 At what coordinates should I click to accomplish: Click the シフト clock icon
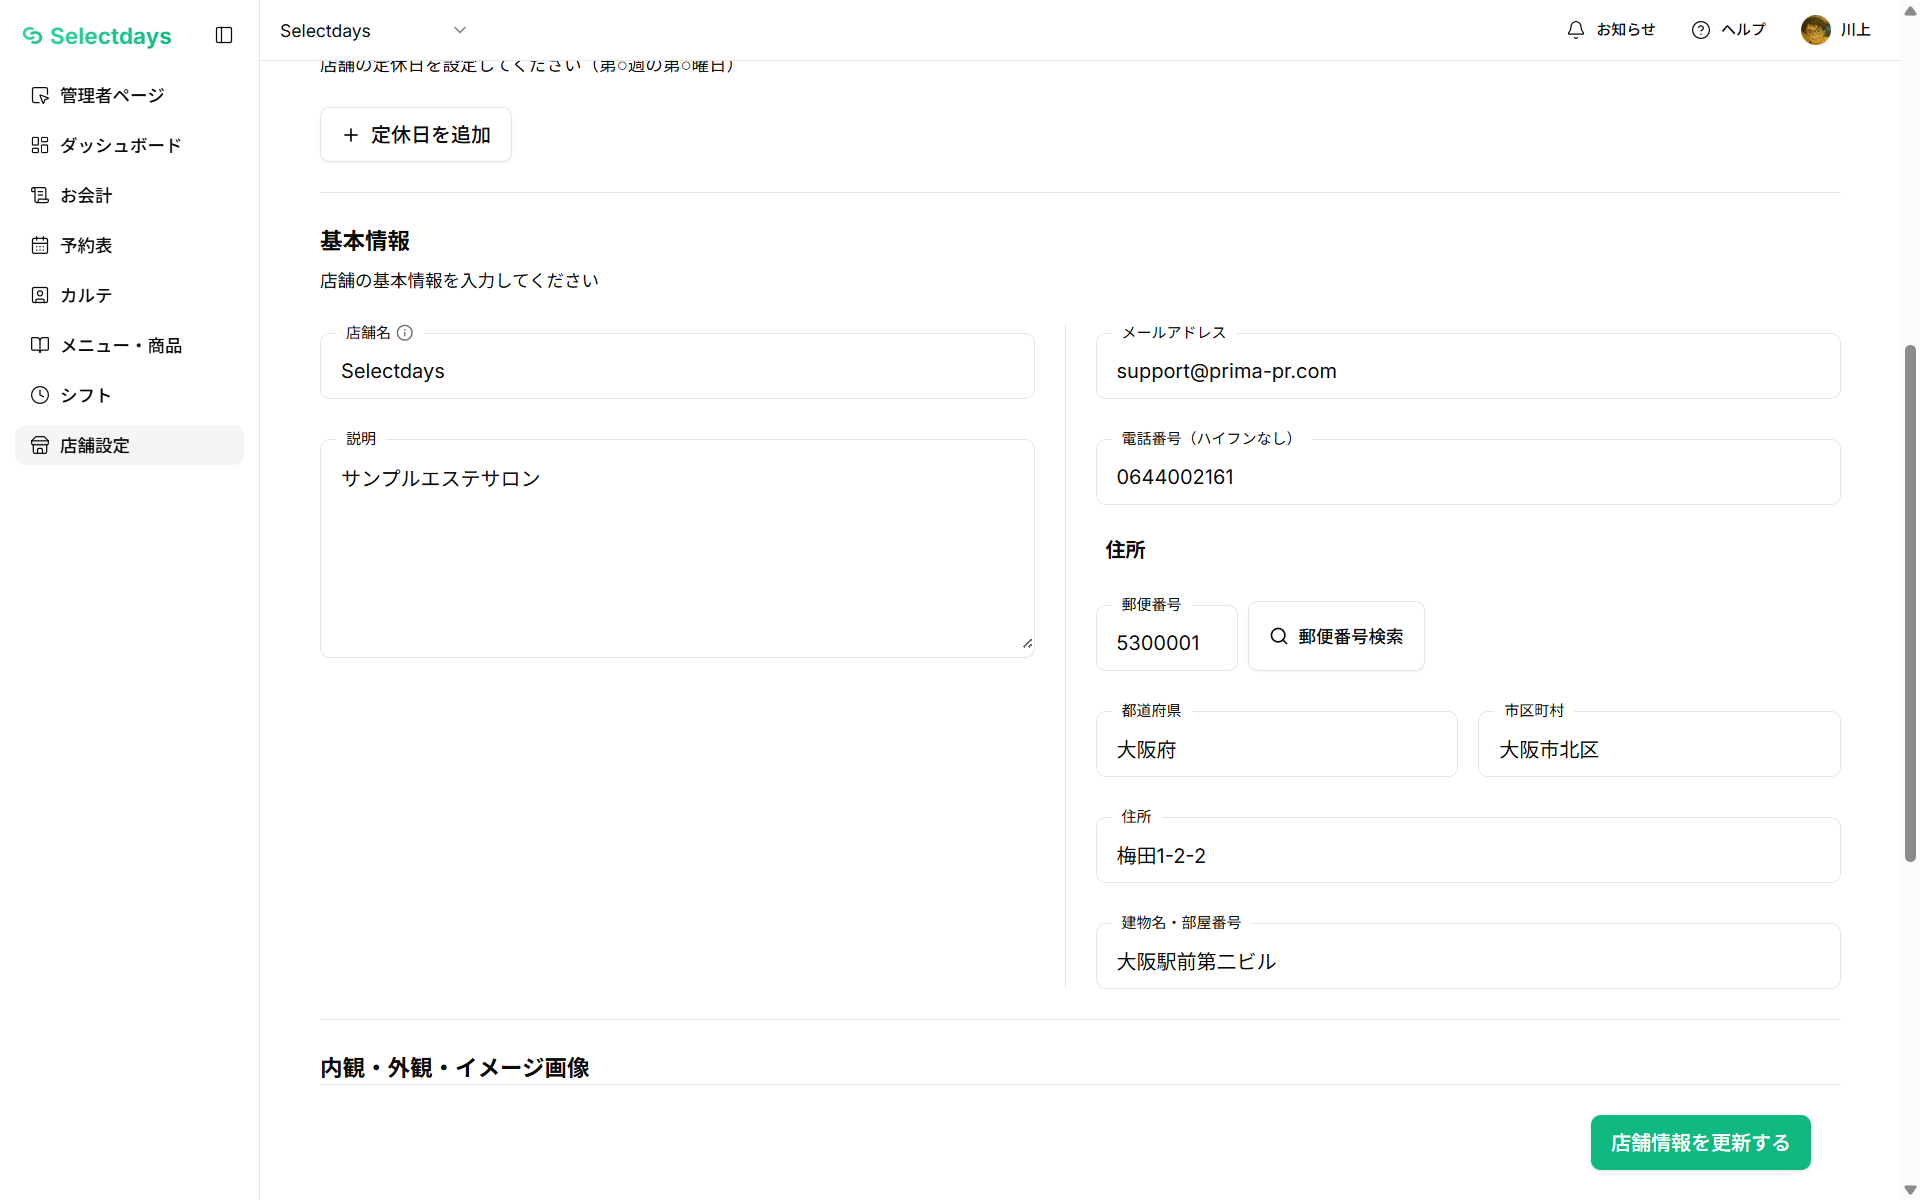pos(40,395)
